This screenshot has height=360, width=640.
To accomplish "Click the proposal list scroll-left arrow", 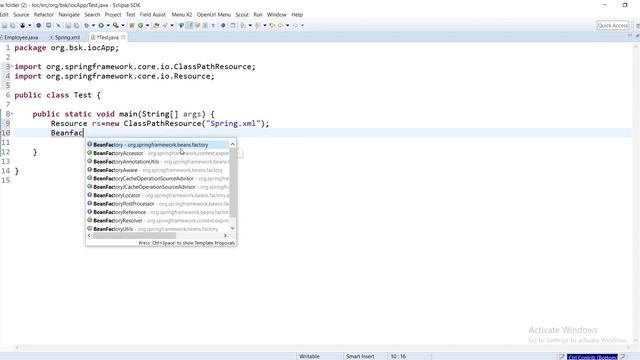I will [x=89, y=236].
